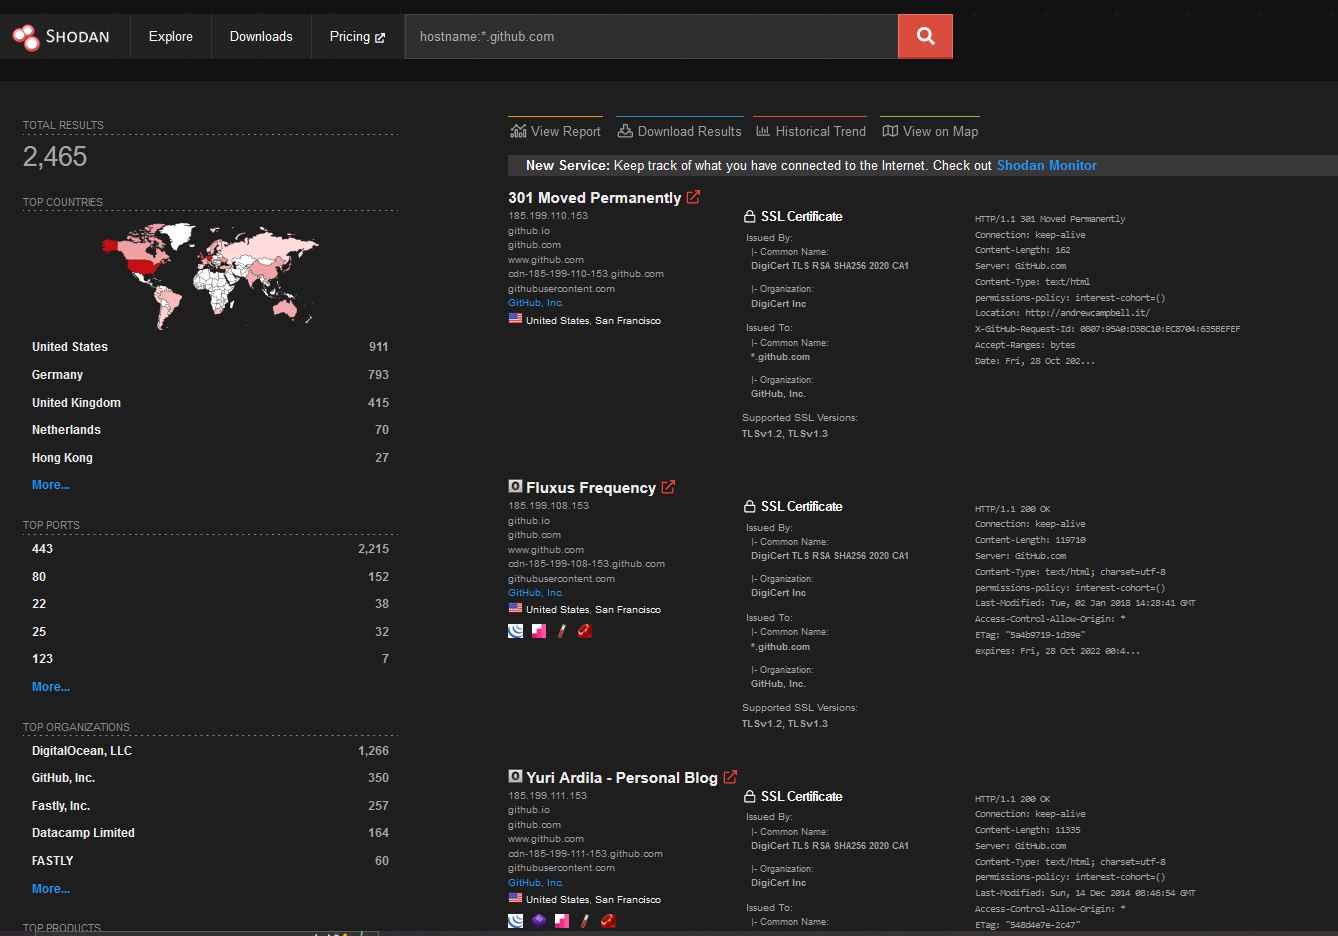Click GitHub, Inc. link in Fluxus Frequency result
The image size is (1338, 936).
pyautogui.click(x=535, y=593)
